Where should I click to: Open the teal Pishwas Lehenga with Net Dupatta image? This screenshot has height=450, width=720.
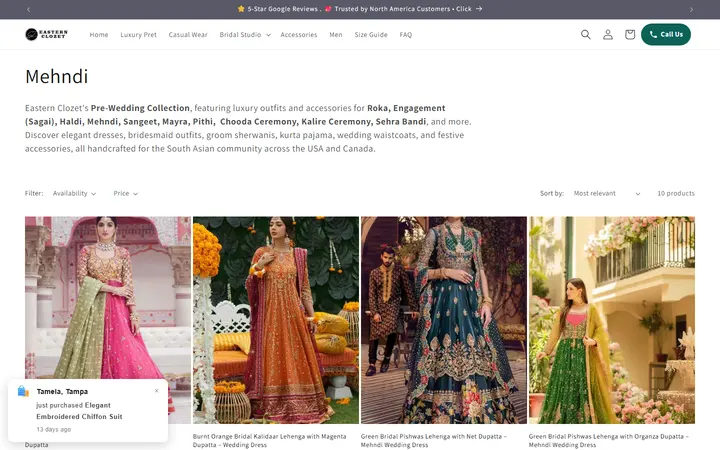(x=444, y=320)
